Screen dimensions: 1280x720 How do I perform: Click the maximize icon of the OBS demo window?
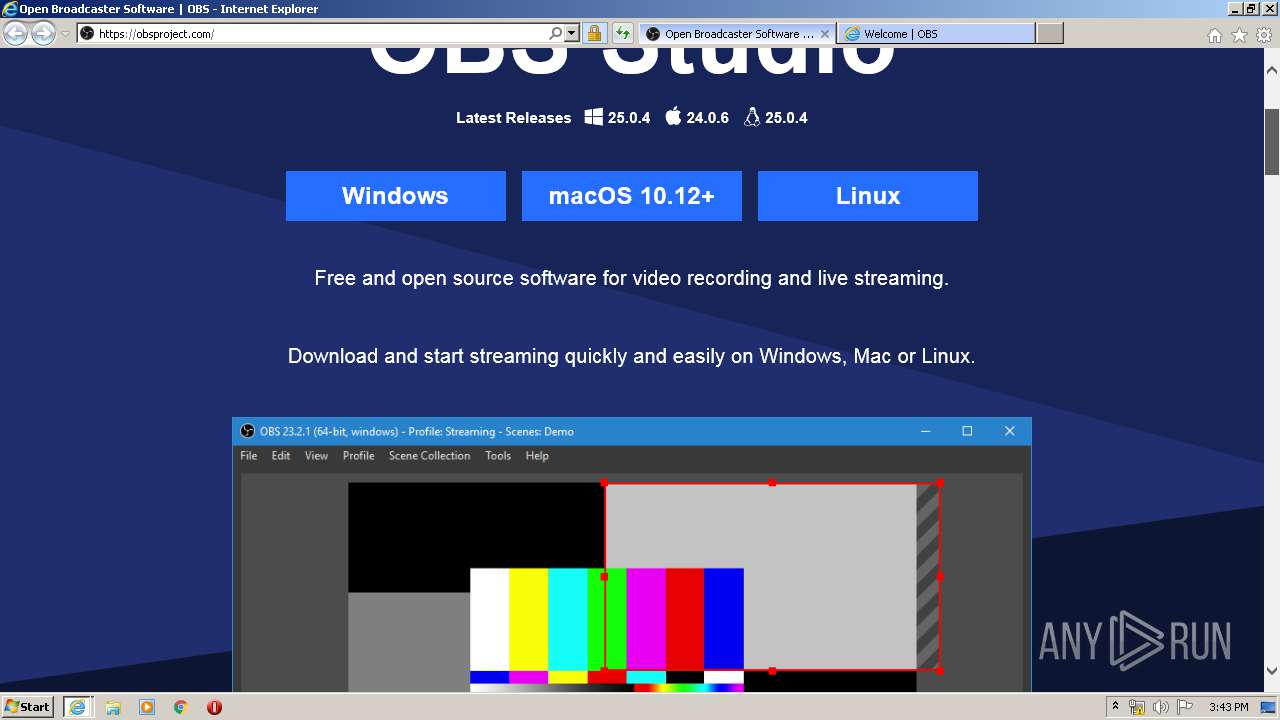click(x=967, y=431)
